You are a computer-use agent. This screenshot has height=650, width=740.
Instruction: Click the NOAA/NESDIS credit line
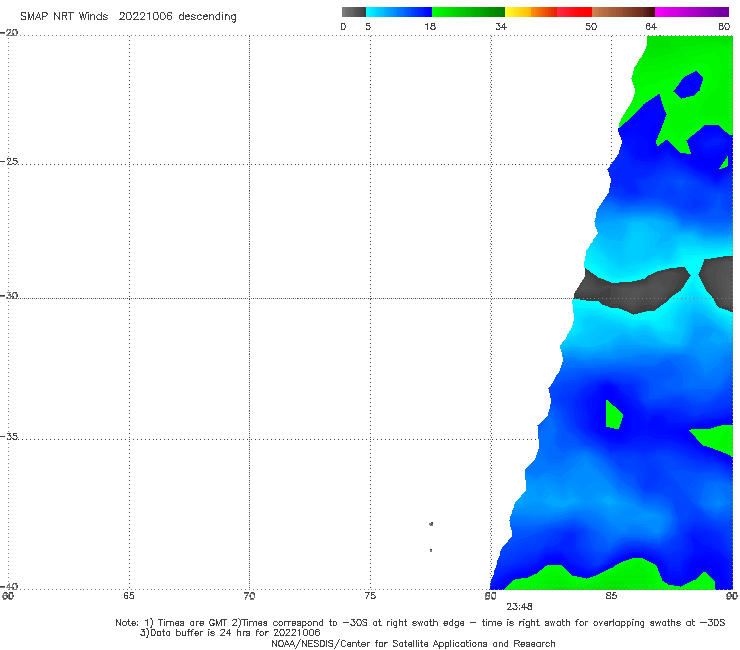413,643
